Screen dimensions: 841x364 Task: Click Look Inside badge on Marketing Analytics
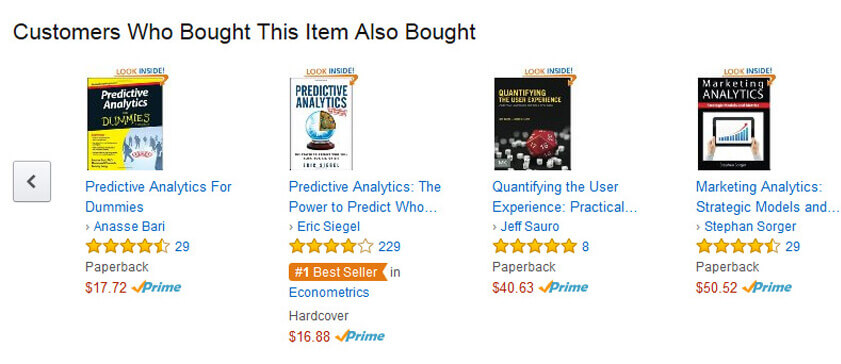click(x=749, y=73)
